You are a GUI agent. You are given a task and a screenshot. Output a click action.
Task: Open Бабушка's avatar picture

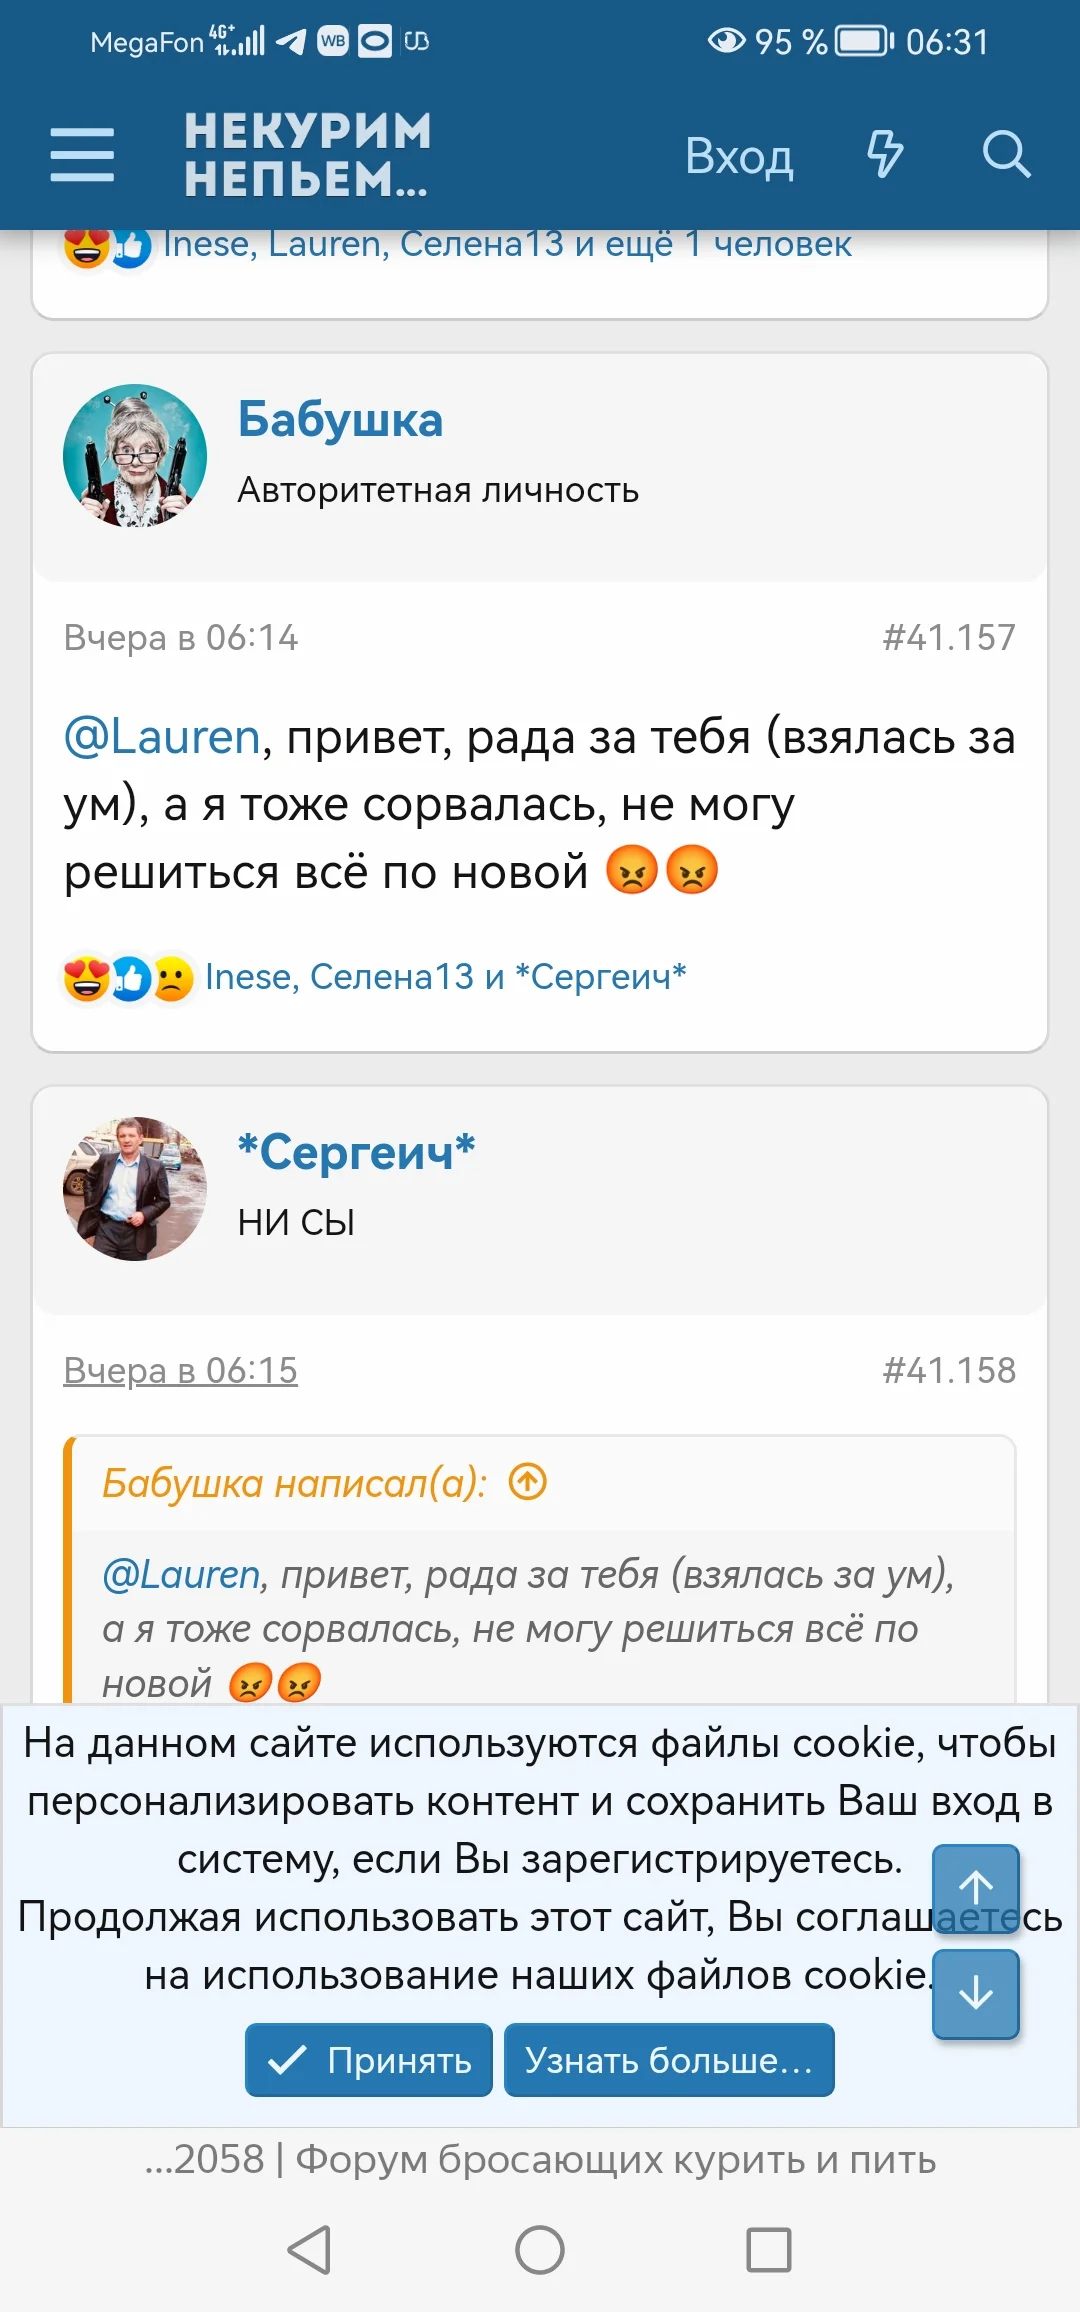pos(135,456)
